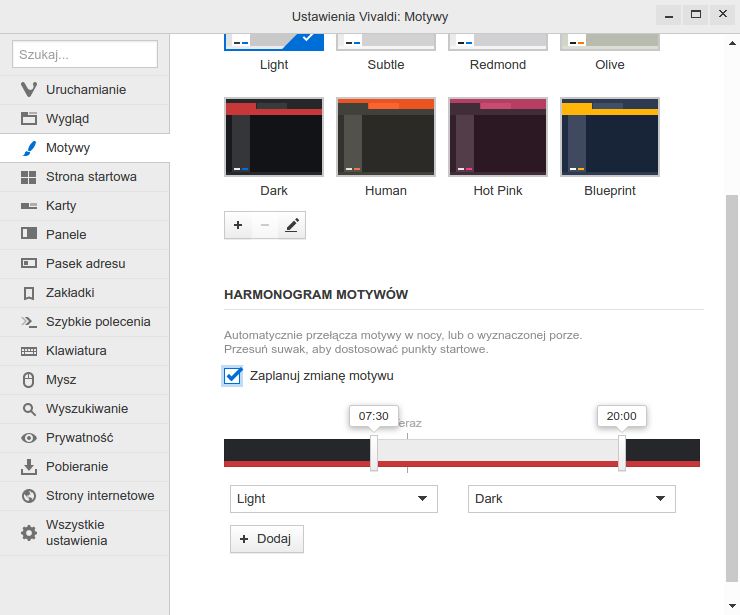
Task: Click the vertical scrollbar thumb
Action: 732,388
